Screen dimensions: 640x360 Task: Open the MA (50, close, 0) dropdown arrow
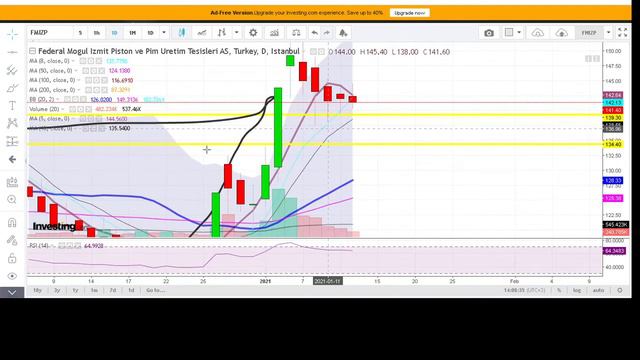[76, 71]
